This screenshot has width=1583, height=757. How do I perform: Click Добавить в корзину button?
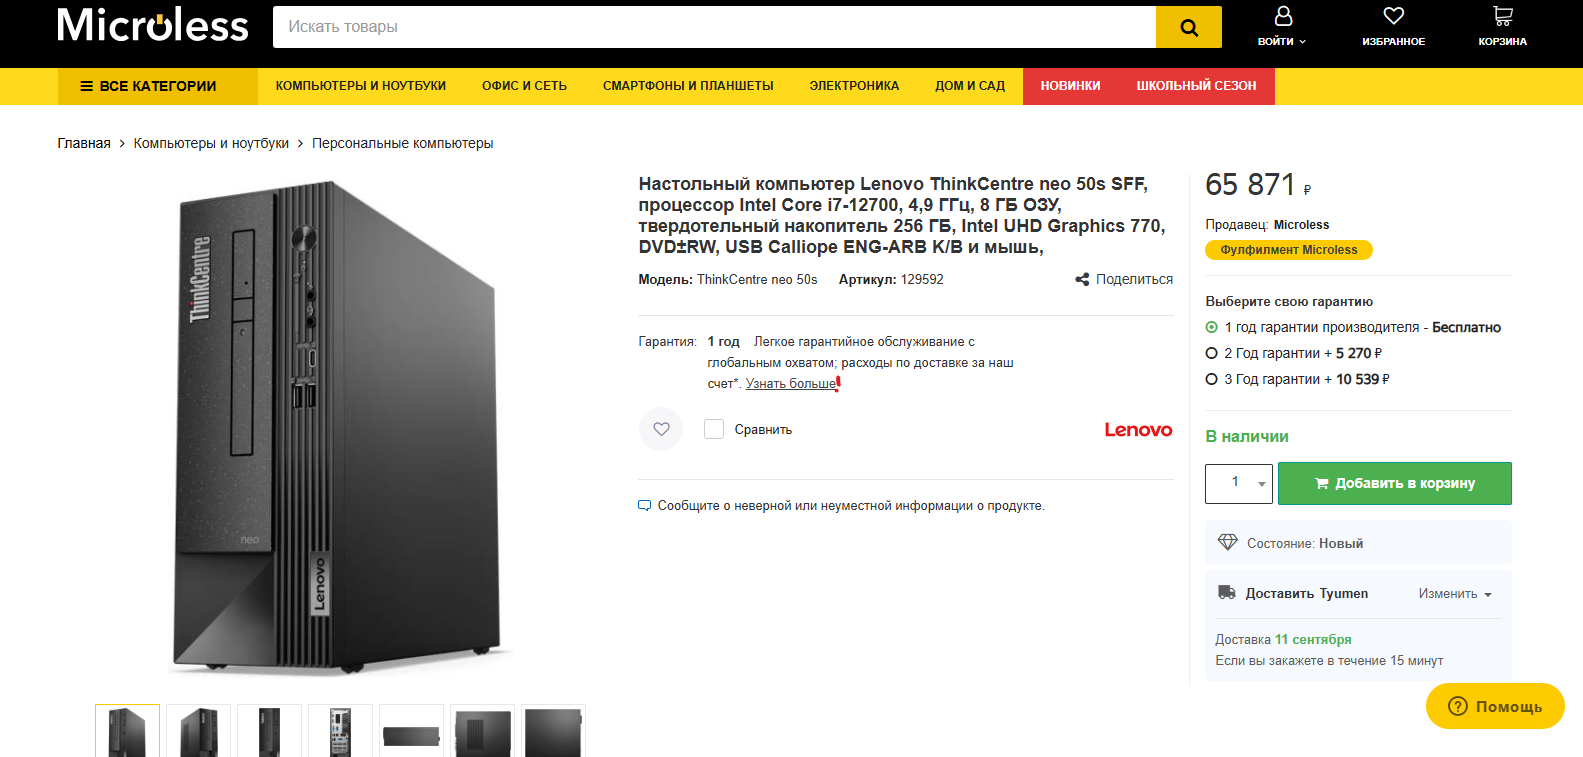1394,484
